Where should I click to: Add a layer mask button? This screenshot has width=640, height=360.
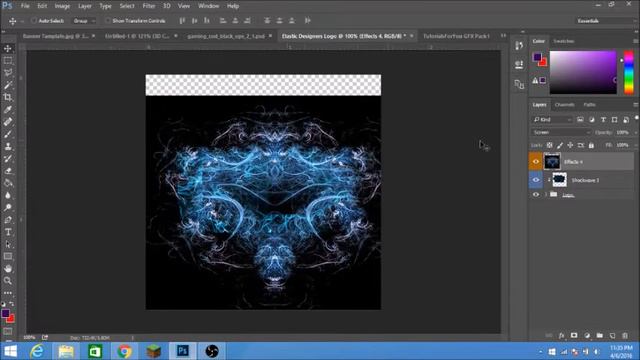pyautogui.click(x=574, y=336)
